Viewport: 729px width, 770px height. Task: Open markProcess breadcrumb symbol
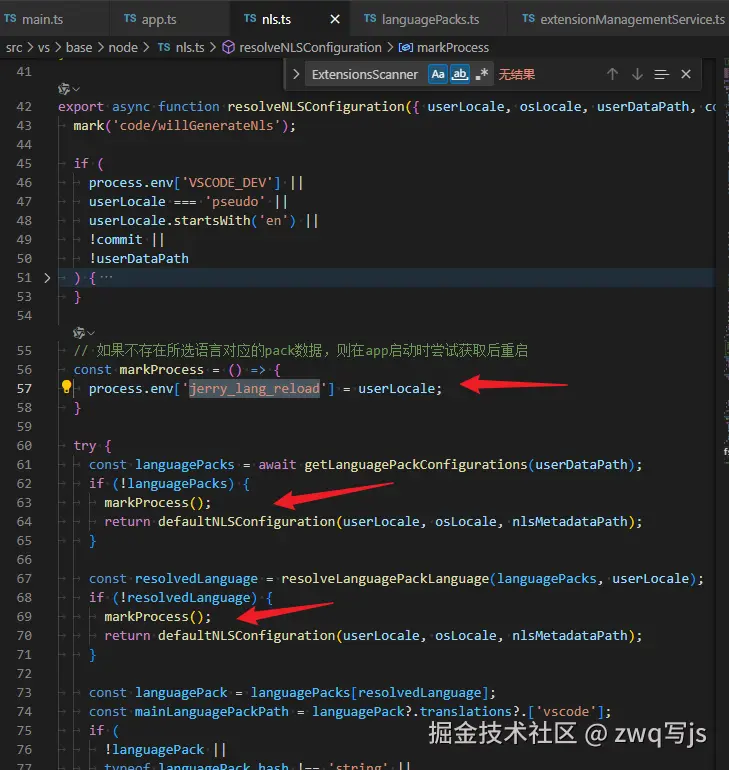pos(444,48)
